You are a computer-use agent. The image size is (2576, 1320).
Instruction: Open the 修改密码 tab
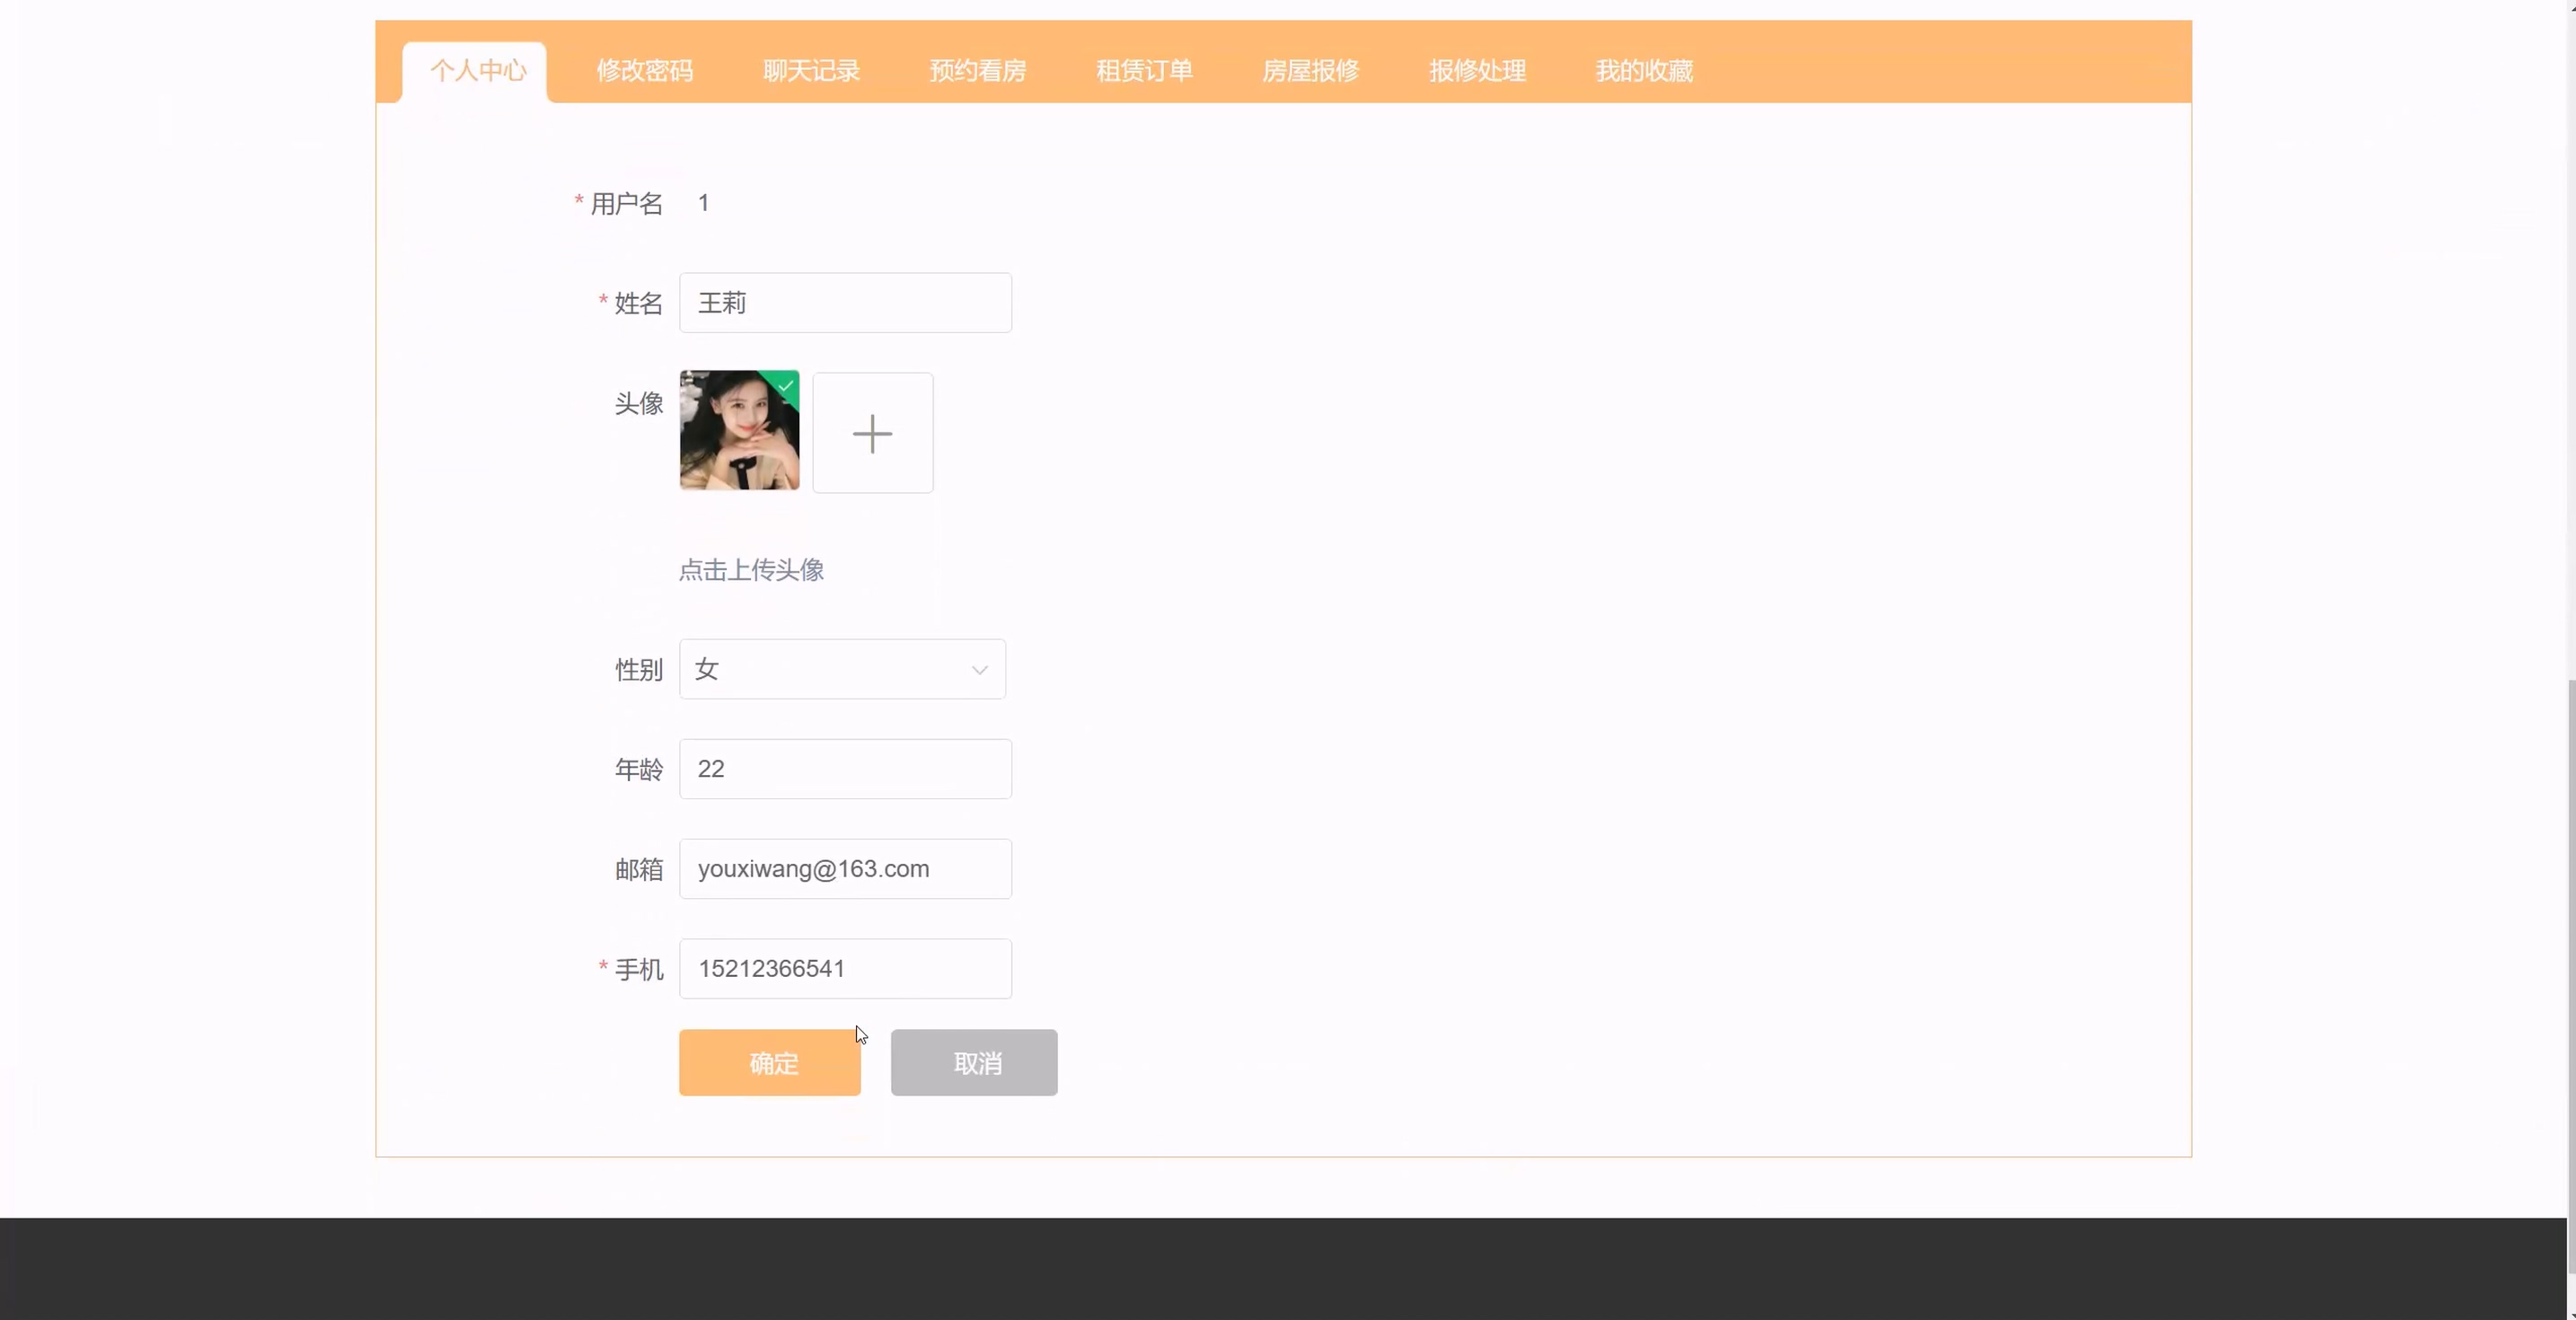tap(644, 71)
